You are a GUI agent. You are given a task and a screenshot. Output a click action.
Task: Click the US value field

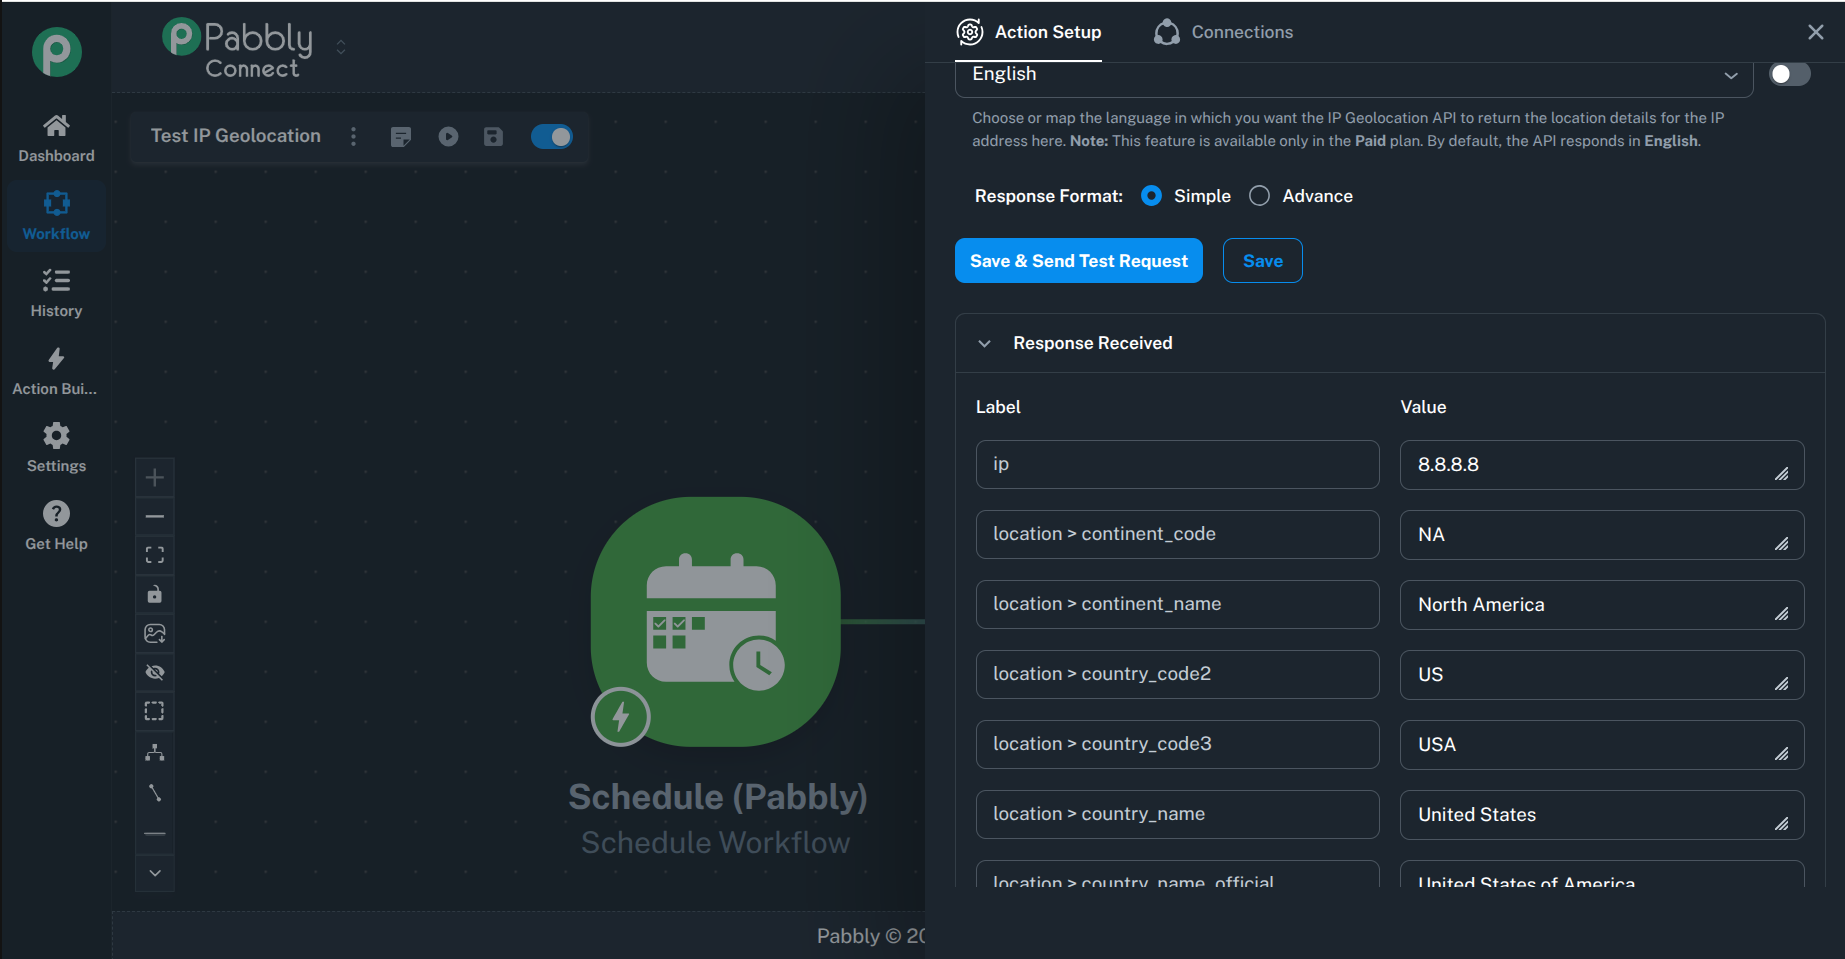click(1602, 675)
